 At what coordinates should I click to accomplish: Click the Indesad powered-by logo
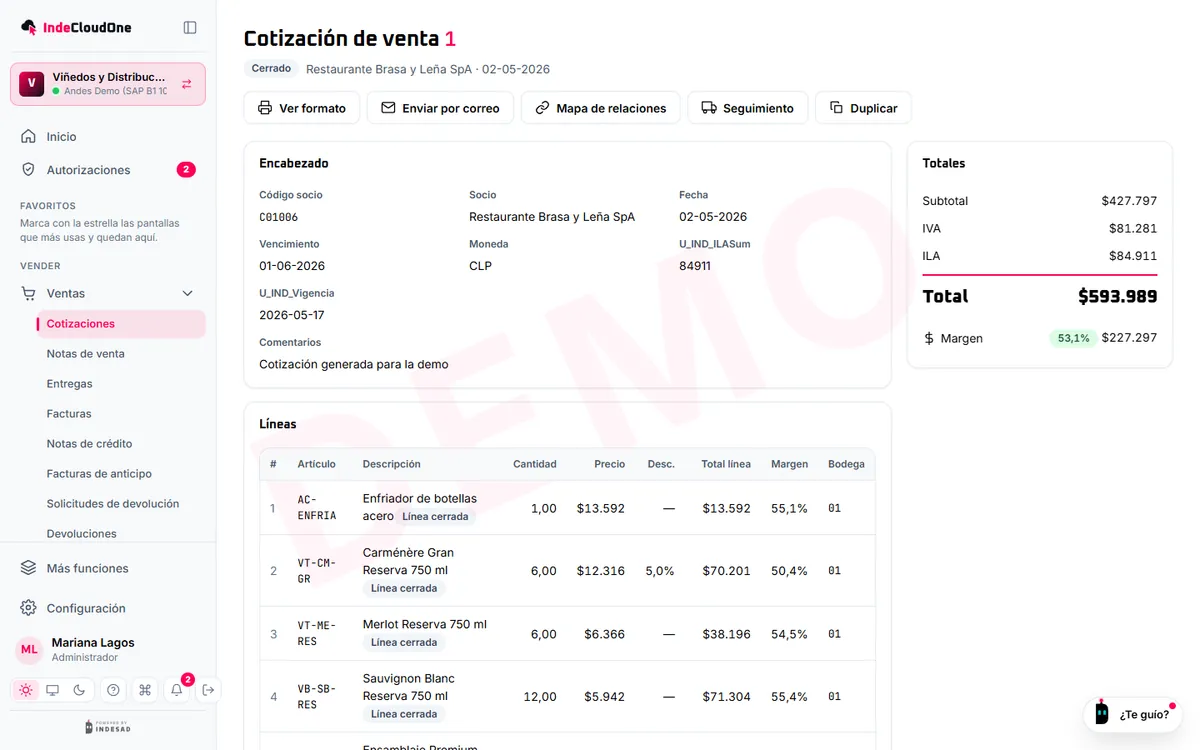pos(108,727)
